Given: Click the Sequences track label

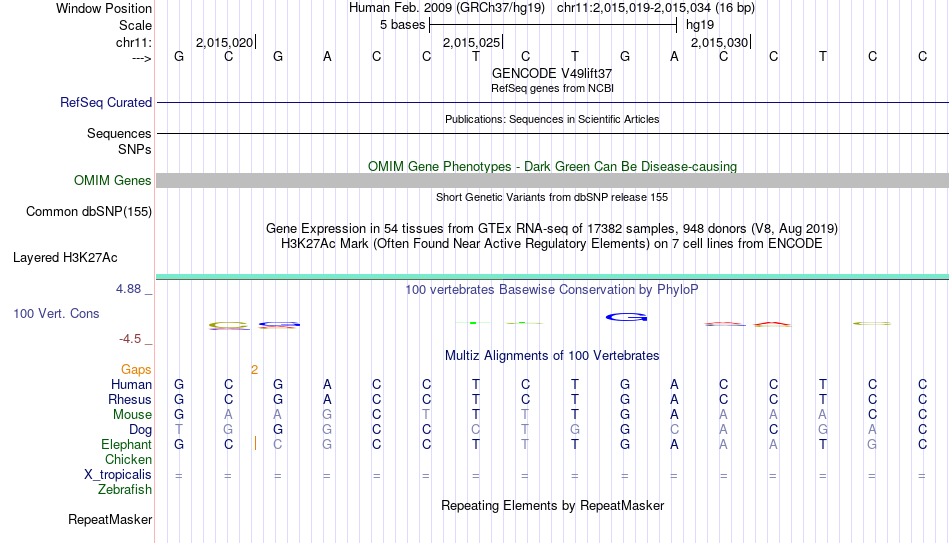Looking at the screenshot, I should [x=119, y=133].
